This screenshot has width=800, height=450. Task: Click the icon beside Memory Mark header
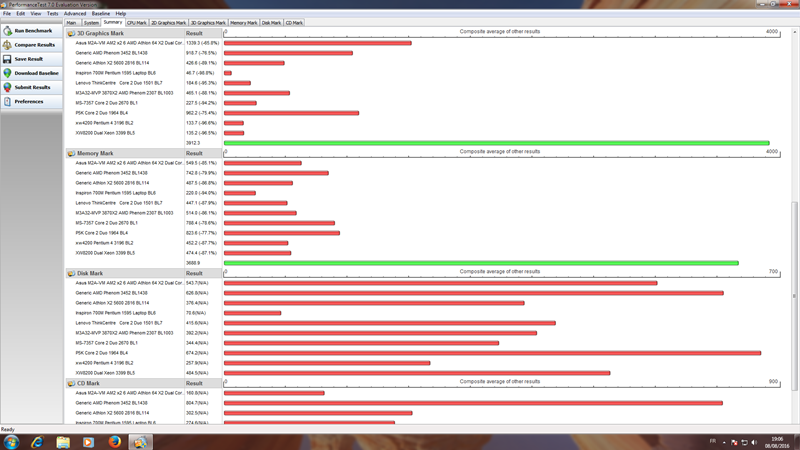click(x=71, y=153)
